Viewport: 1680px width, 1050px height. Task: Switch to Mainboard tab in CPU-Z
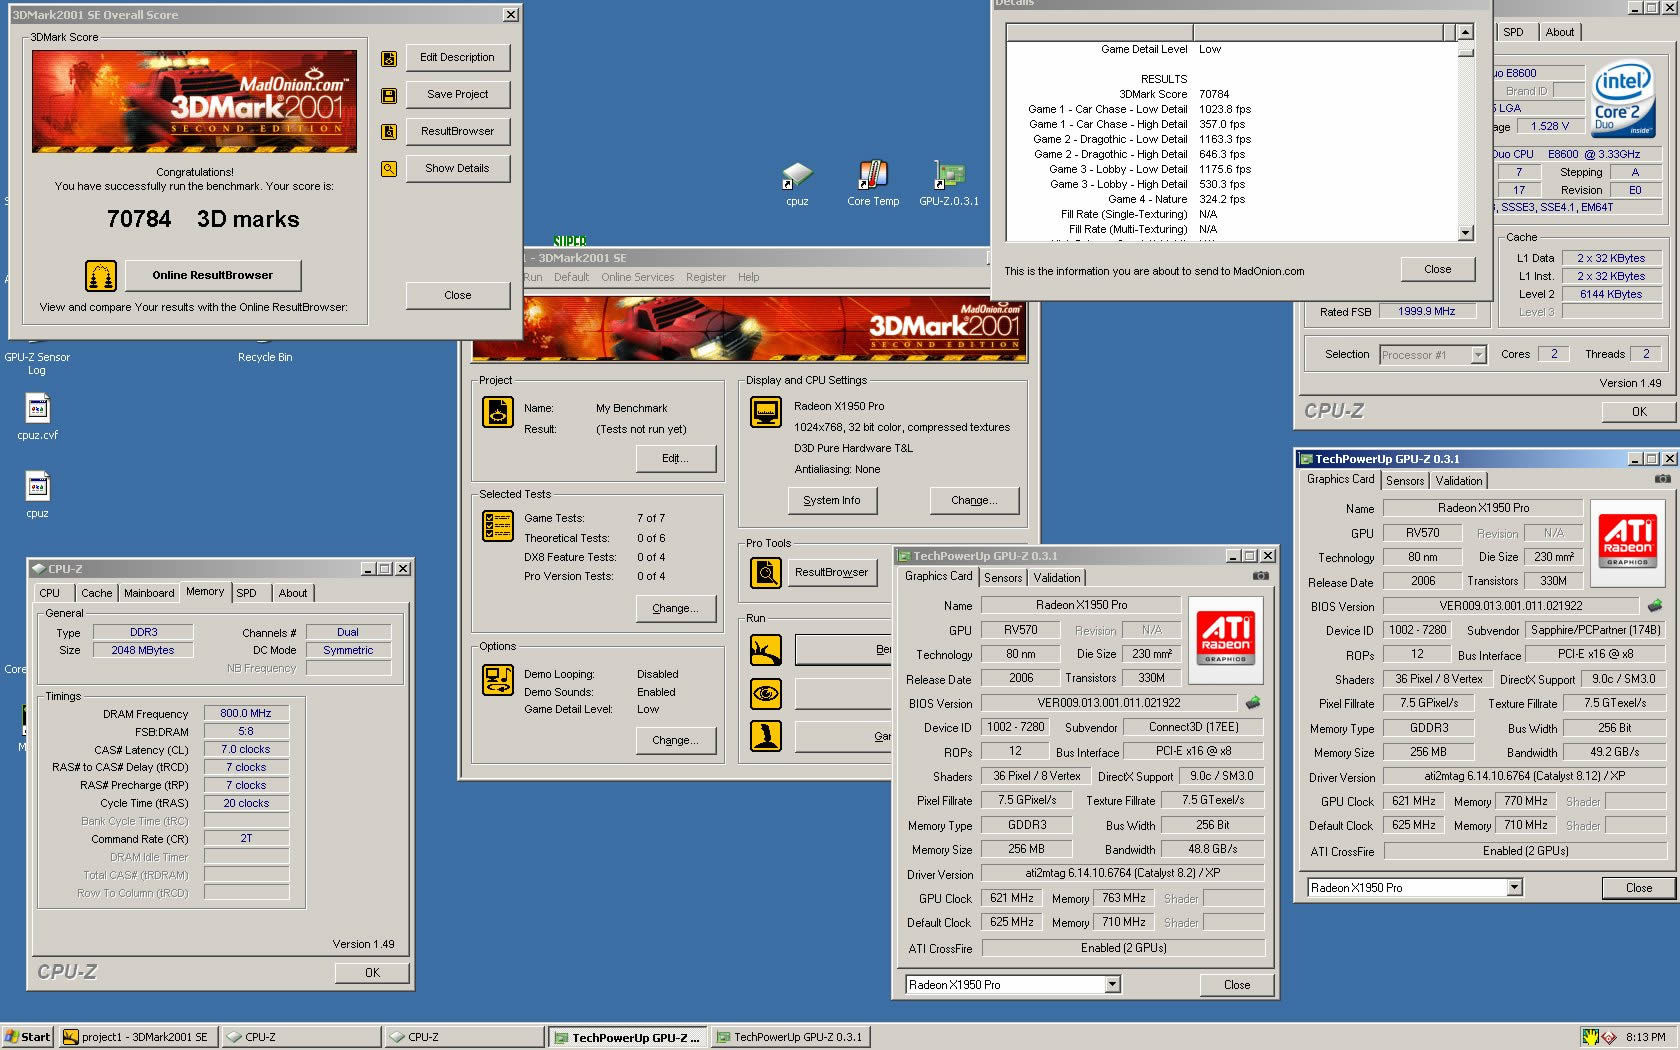[149, 593]
